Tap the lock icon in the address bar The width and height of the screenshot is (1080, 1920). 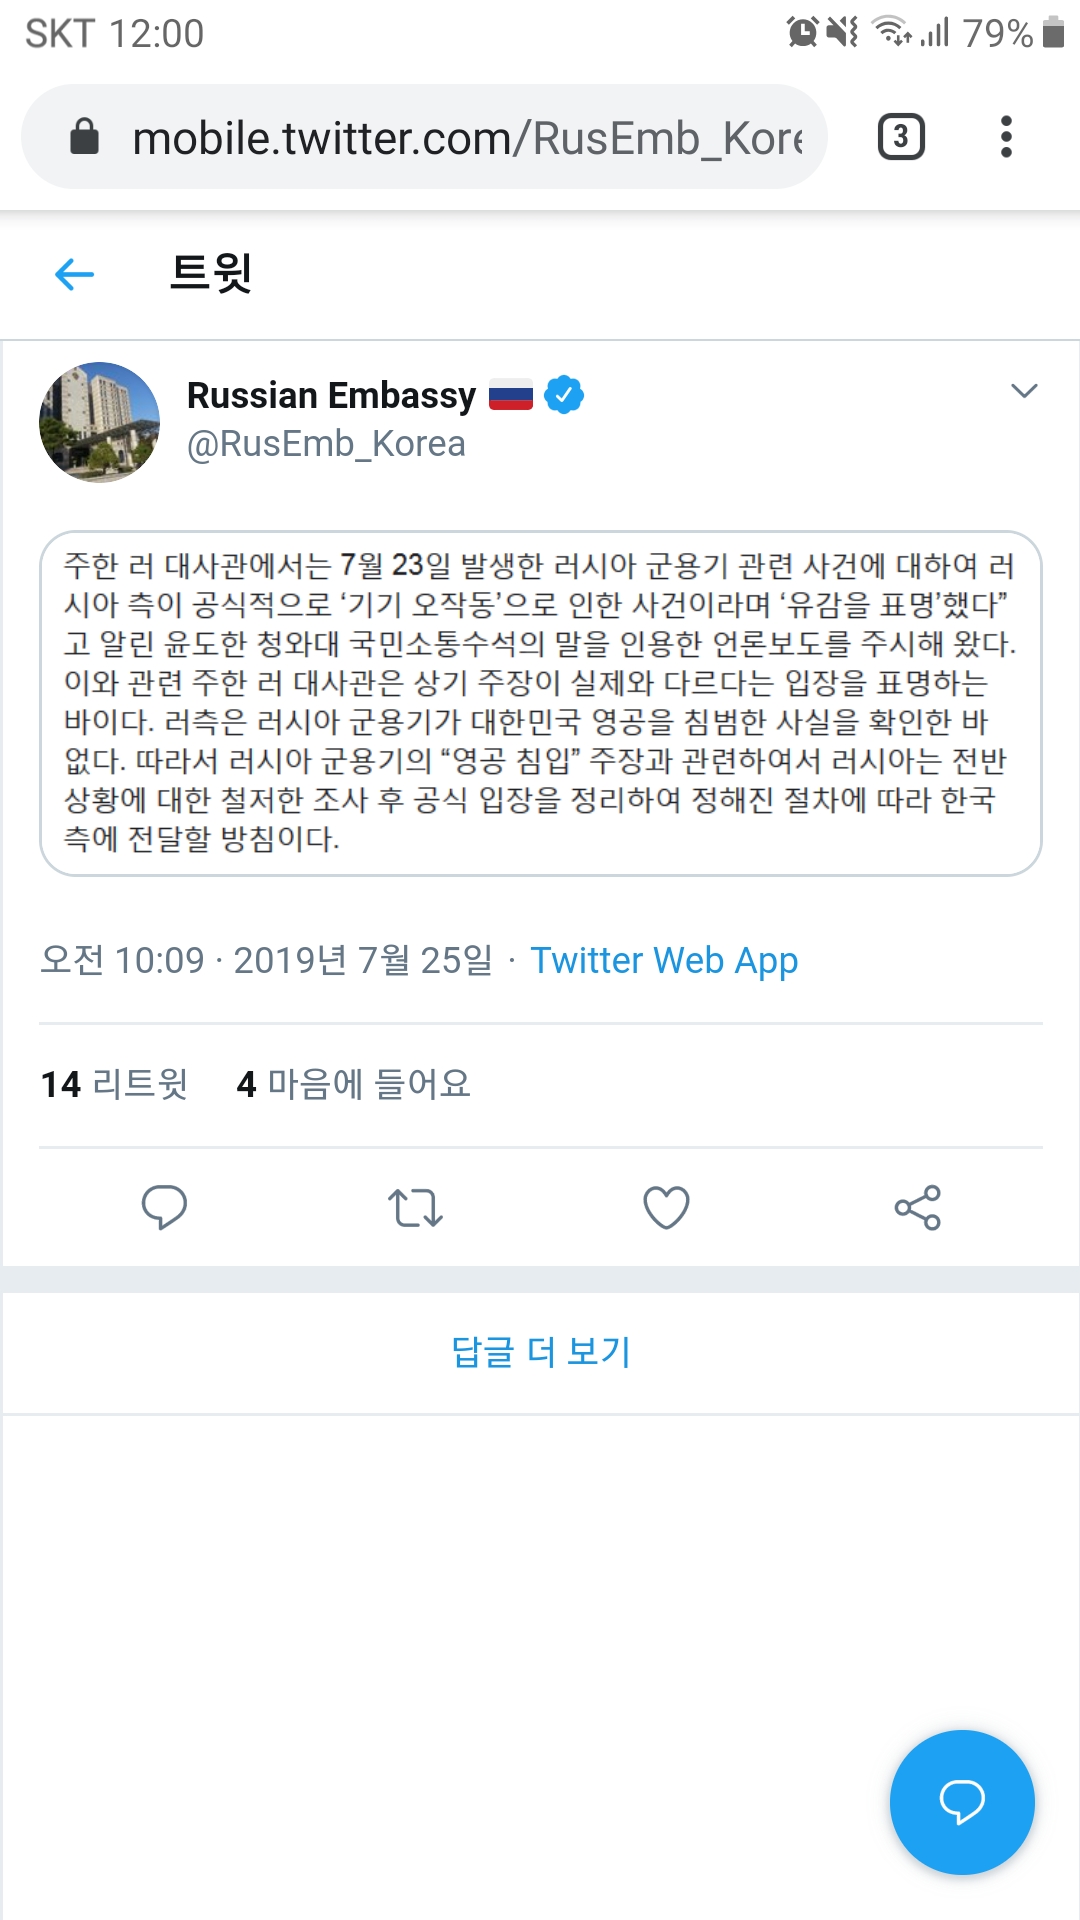[84, 137]
